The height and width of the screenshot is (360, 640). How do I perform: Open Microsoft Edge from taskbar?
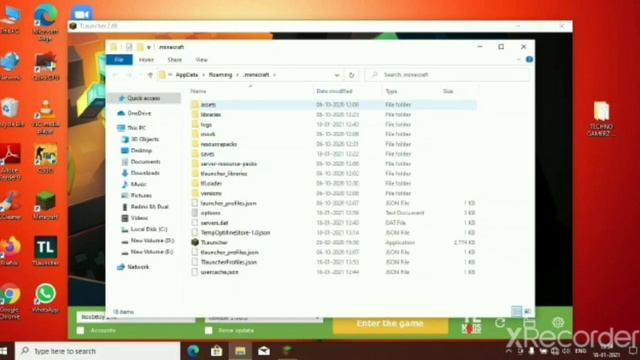193,351
